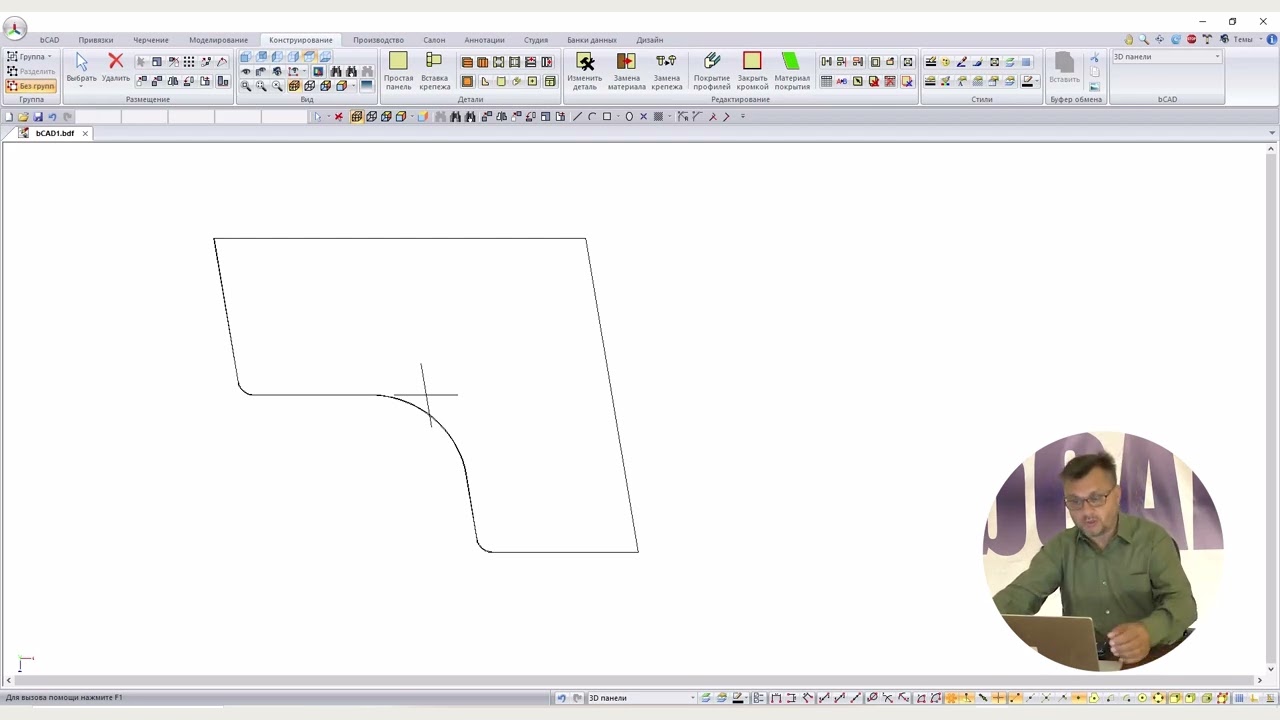Open the Производство tab
Image resolution: width=1280 pixels, height=720 pixels.
[378, 40]
